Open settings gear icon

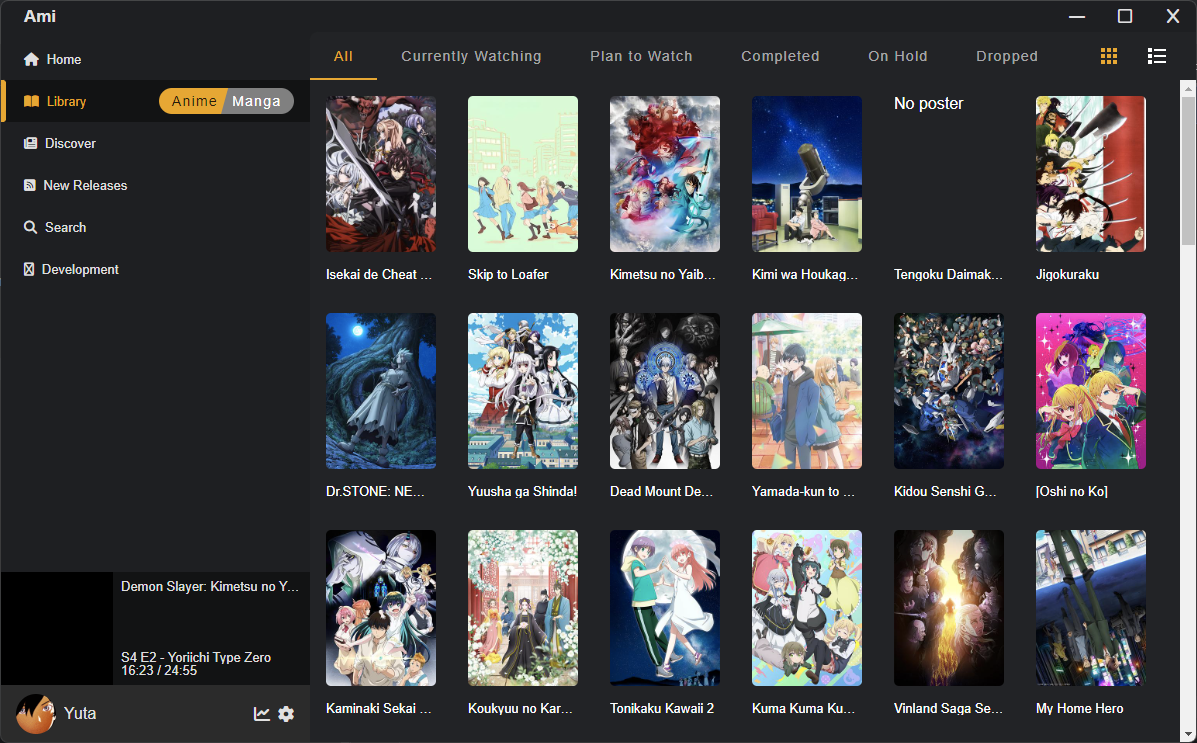(286, 714)
